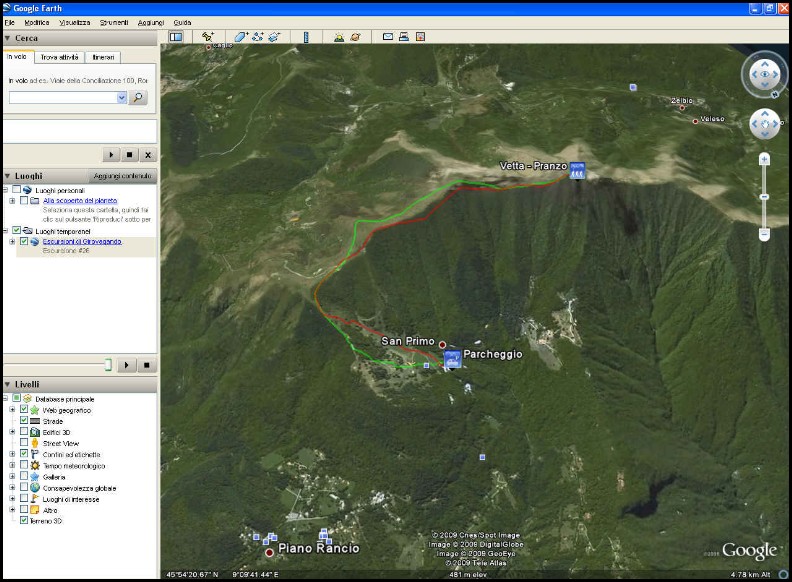792x582 pixels.
Task: Open the search box dropdown arrow
Action: tap(121, 98)
